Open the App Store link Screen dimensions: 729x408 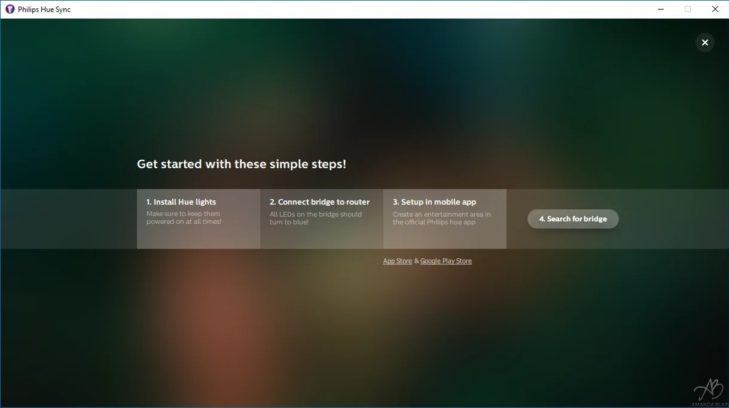click(397, 261)
